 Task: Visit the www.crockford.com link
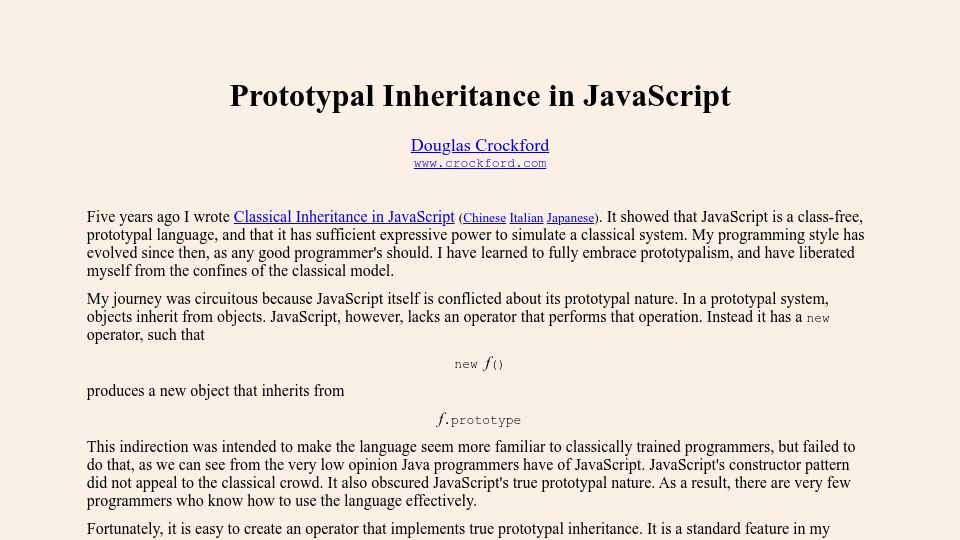point(479,163)
